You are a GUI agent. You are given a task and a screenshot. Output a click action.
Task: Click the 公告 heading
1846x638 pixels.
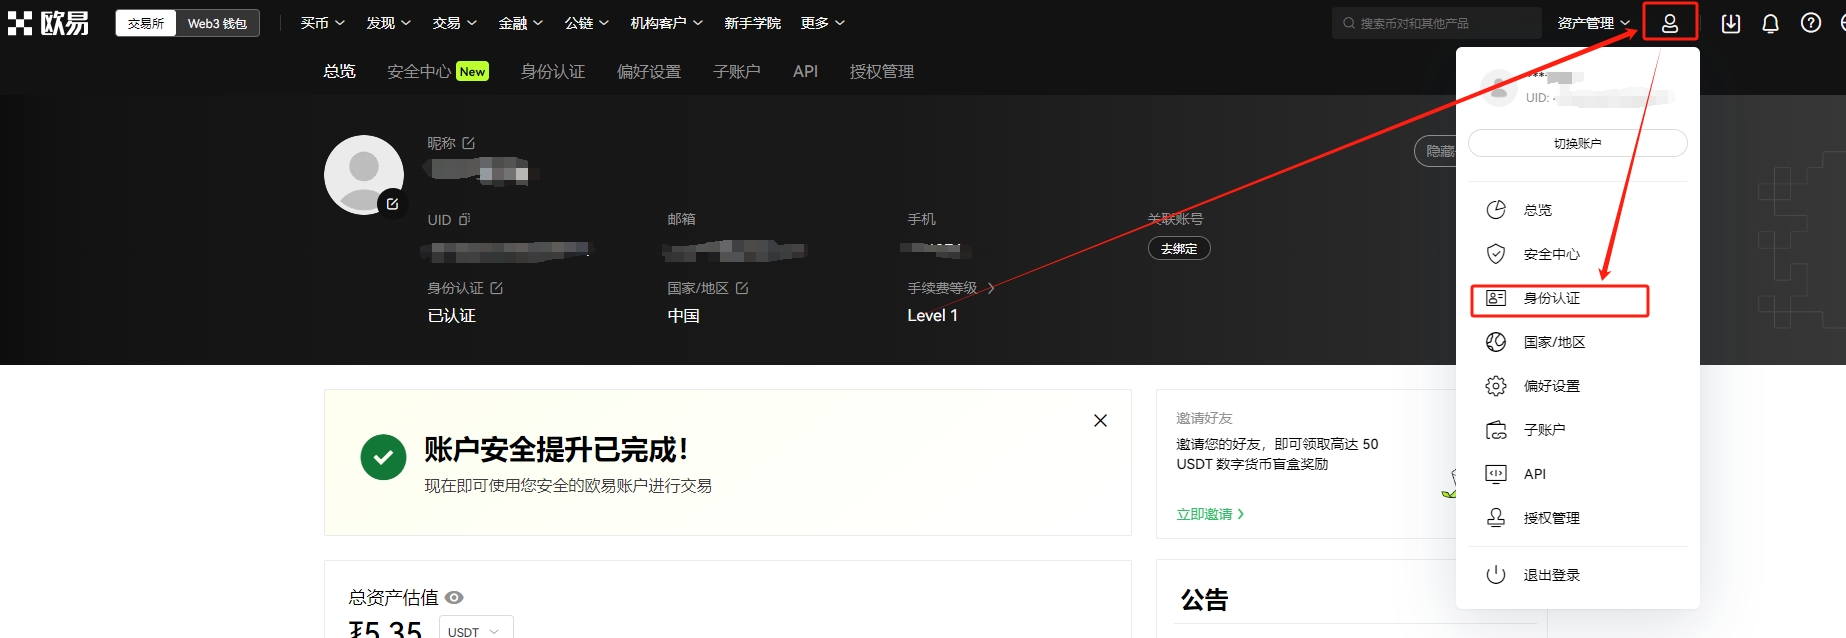[x=1204, y=599]
